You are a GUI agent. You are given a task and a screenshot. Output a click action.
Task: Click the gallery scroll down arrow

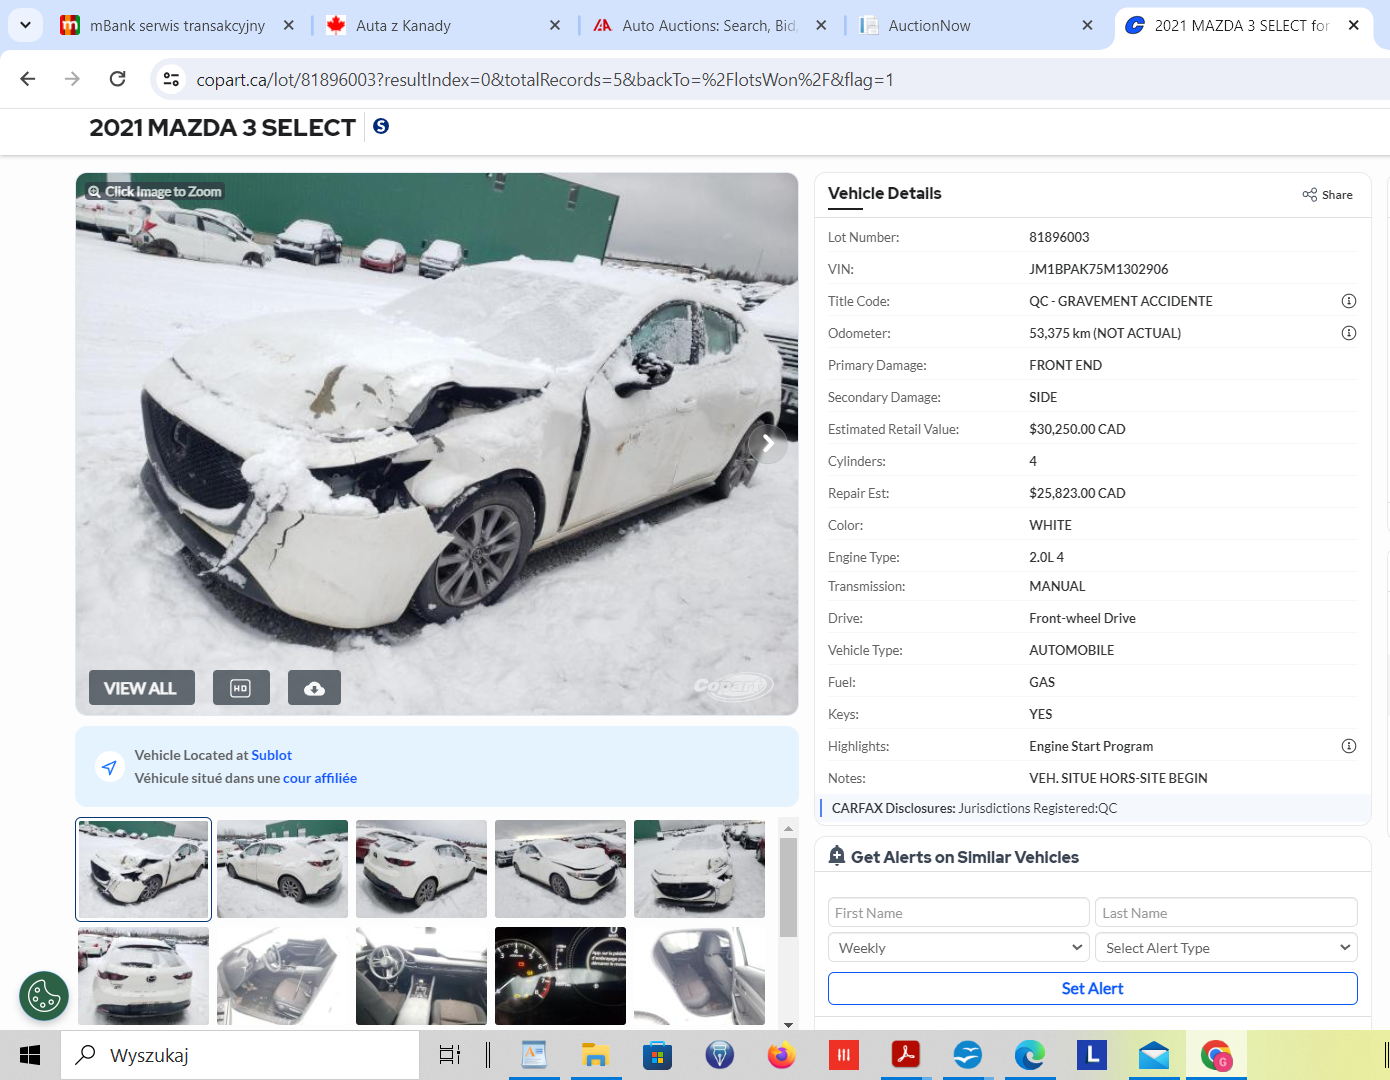pyautogui.click(x=788, y=1024)
